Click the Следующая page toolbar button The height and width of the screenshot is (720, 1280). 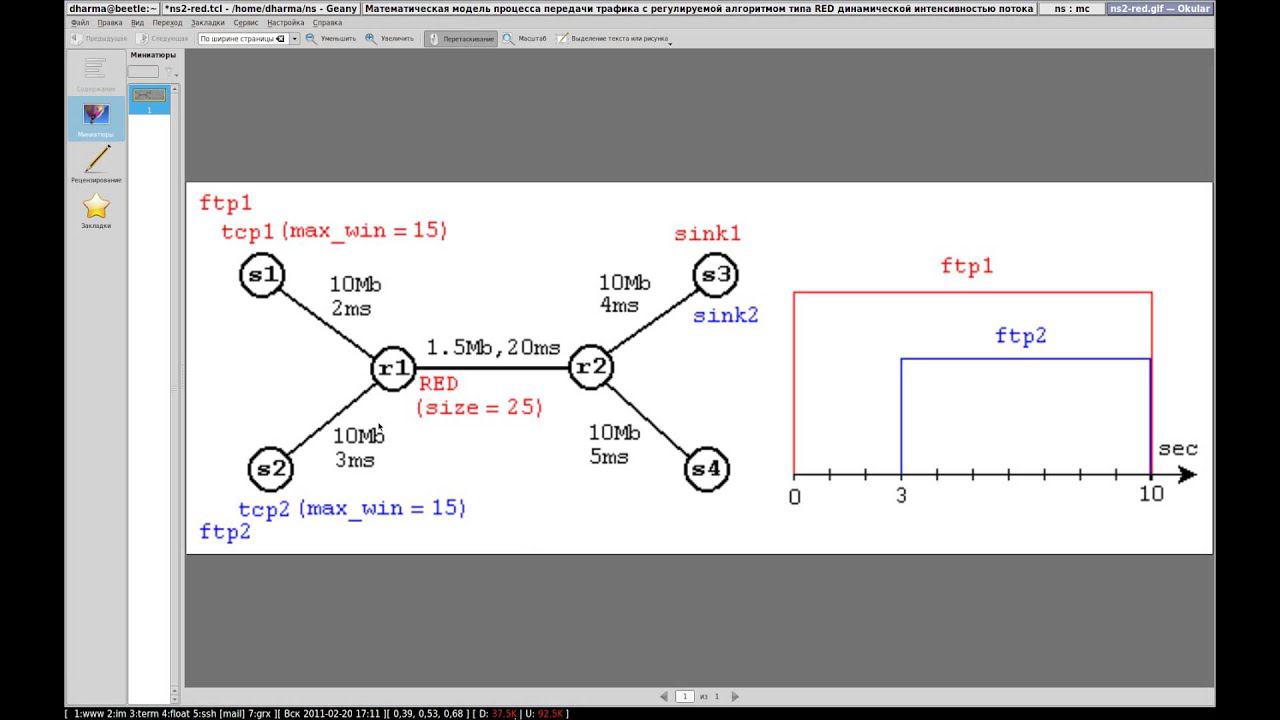[161, 39]
